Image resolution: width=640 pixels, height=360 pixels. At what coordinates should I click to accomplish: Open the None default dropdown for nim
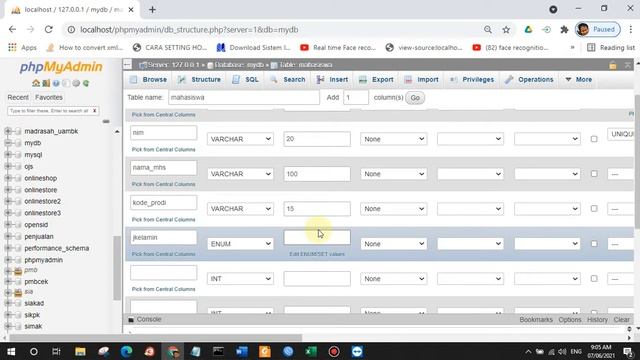(x=393, y=139)
